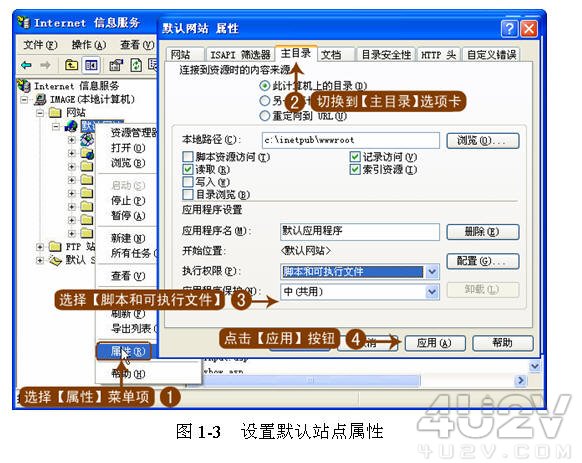The image size is (582, 463).
Task: Click the 应用 button
Action: (x=435, y=343)
